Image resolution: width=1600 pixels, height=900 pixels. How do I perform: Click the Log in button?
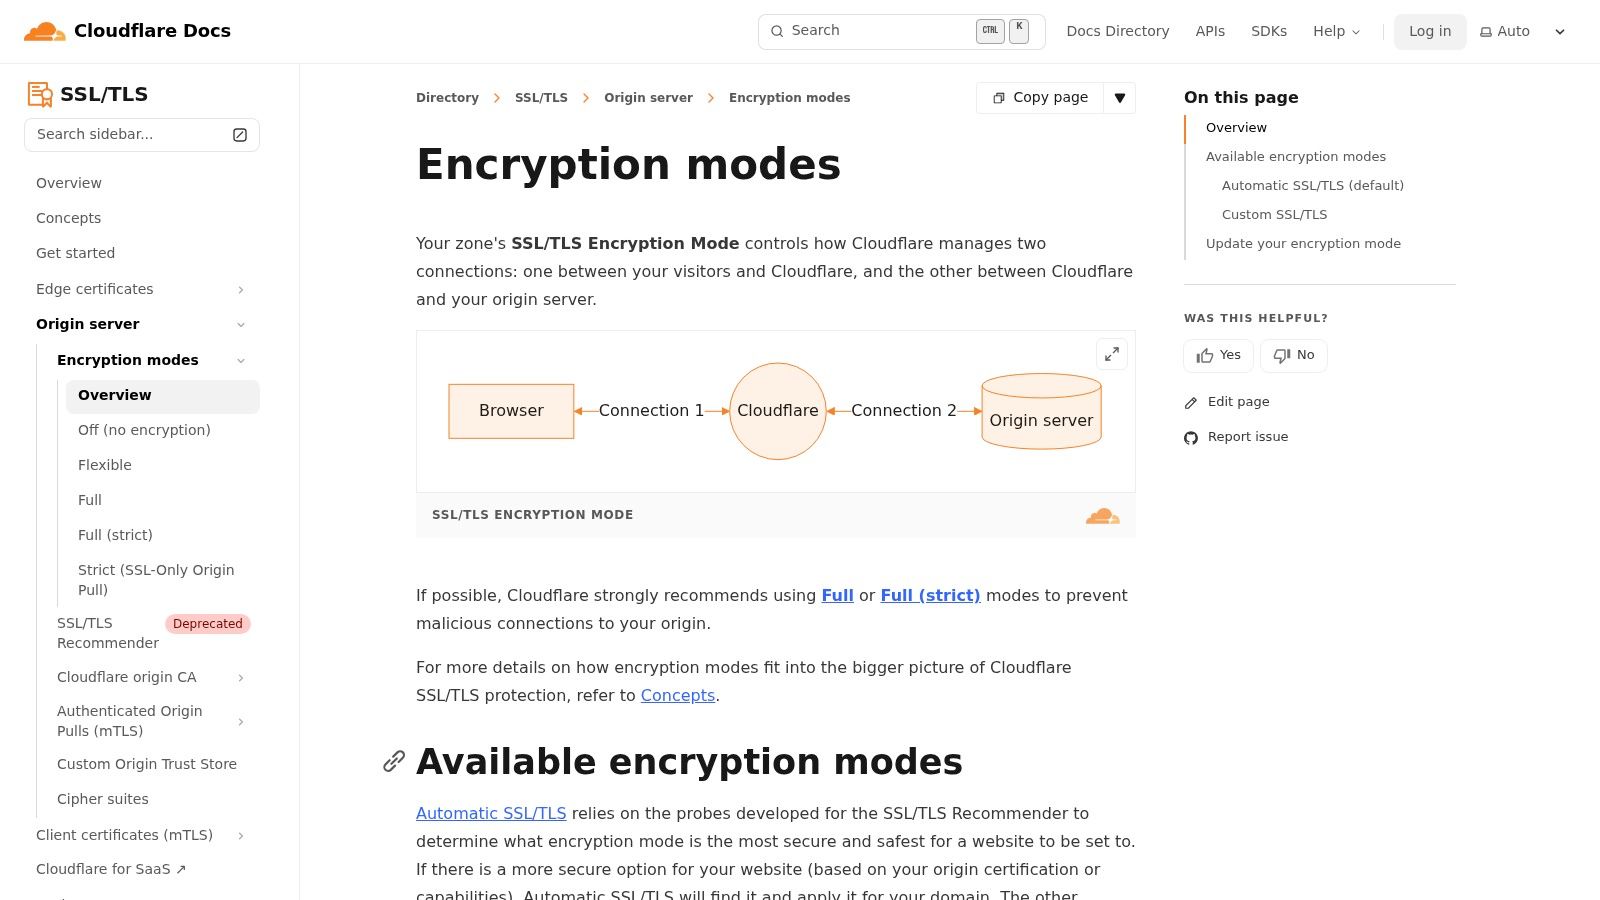(1429, 31)
